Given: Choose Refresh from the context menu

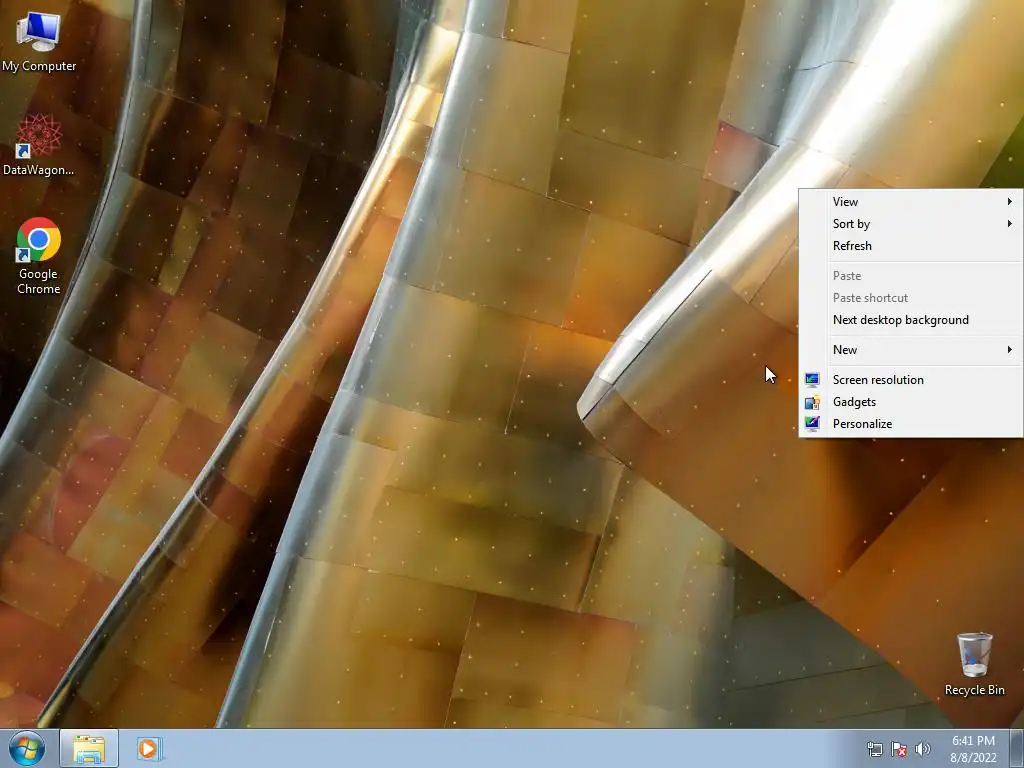Looking at the screenshot, I should [x=911, y=246].
